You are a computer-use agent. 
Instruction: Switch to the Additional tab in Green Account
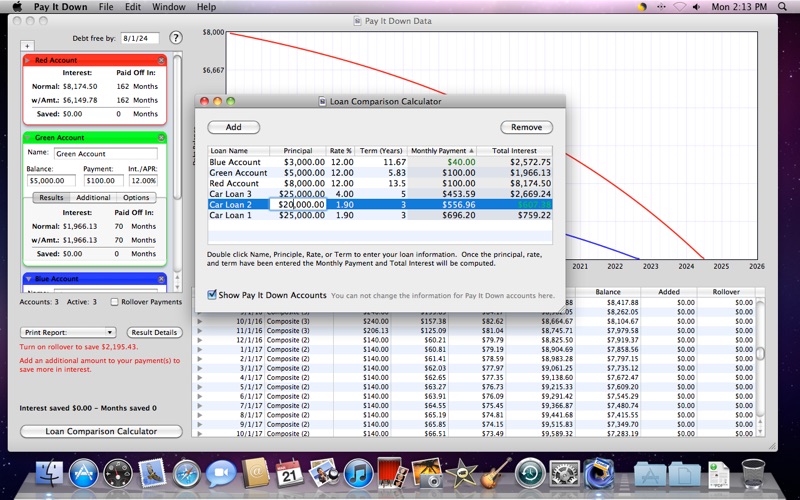[93, 197]
